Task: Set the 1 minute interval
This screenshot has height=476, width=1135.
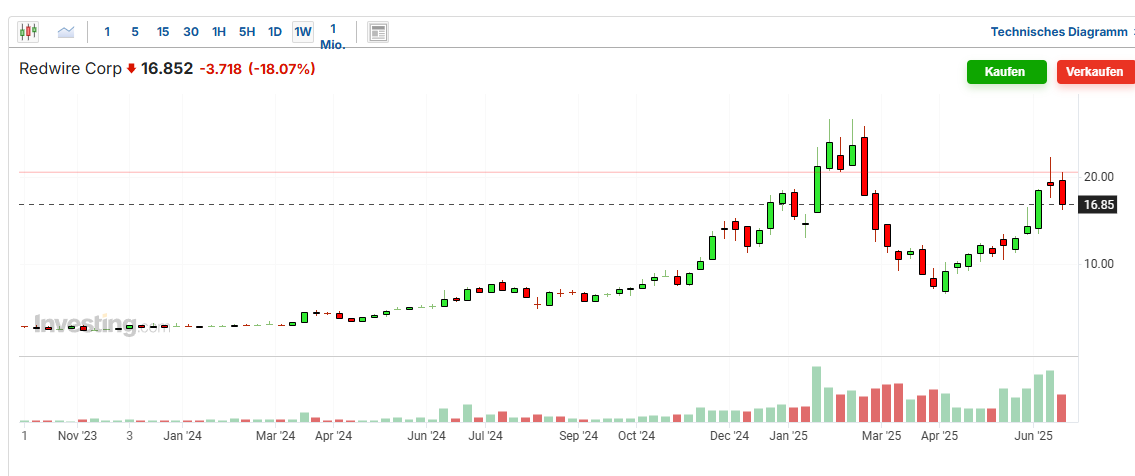Action: click(107, 32)
